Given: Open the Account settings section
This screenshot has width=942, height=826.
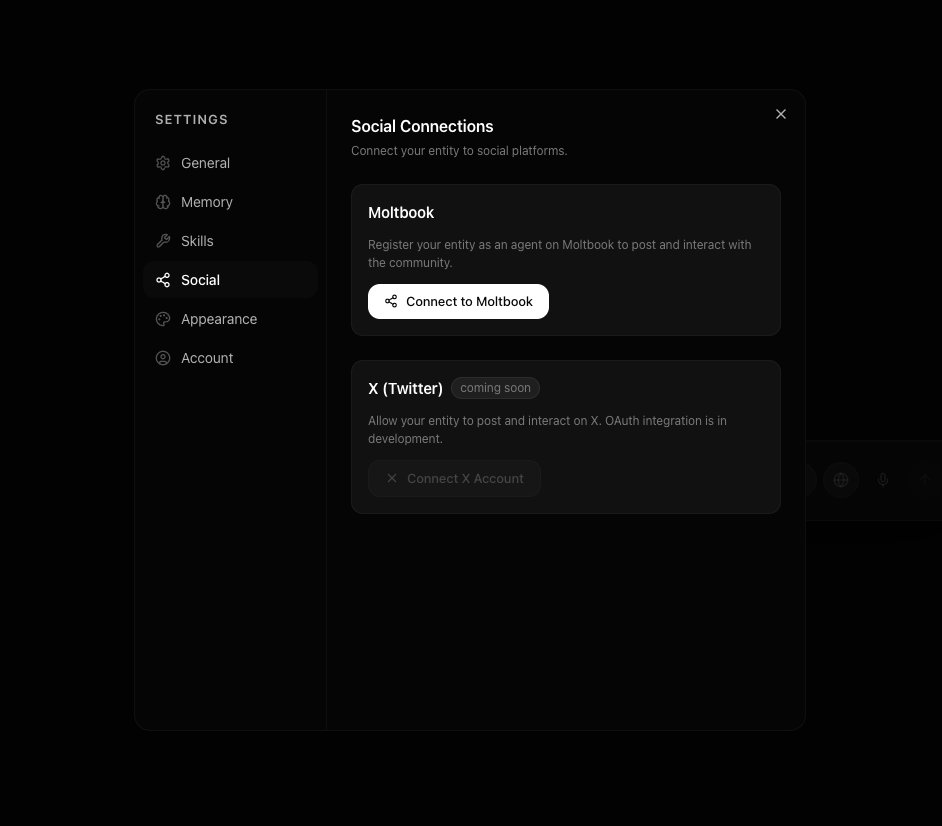Looking at the screenshot, I should (x=230, y=358).
